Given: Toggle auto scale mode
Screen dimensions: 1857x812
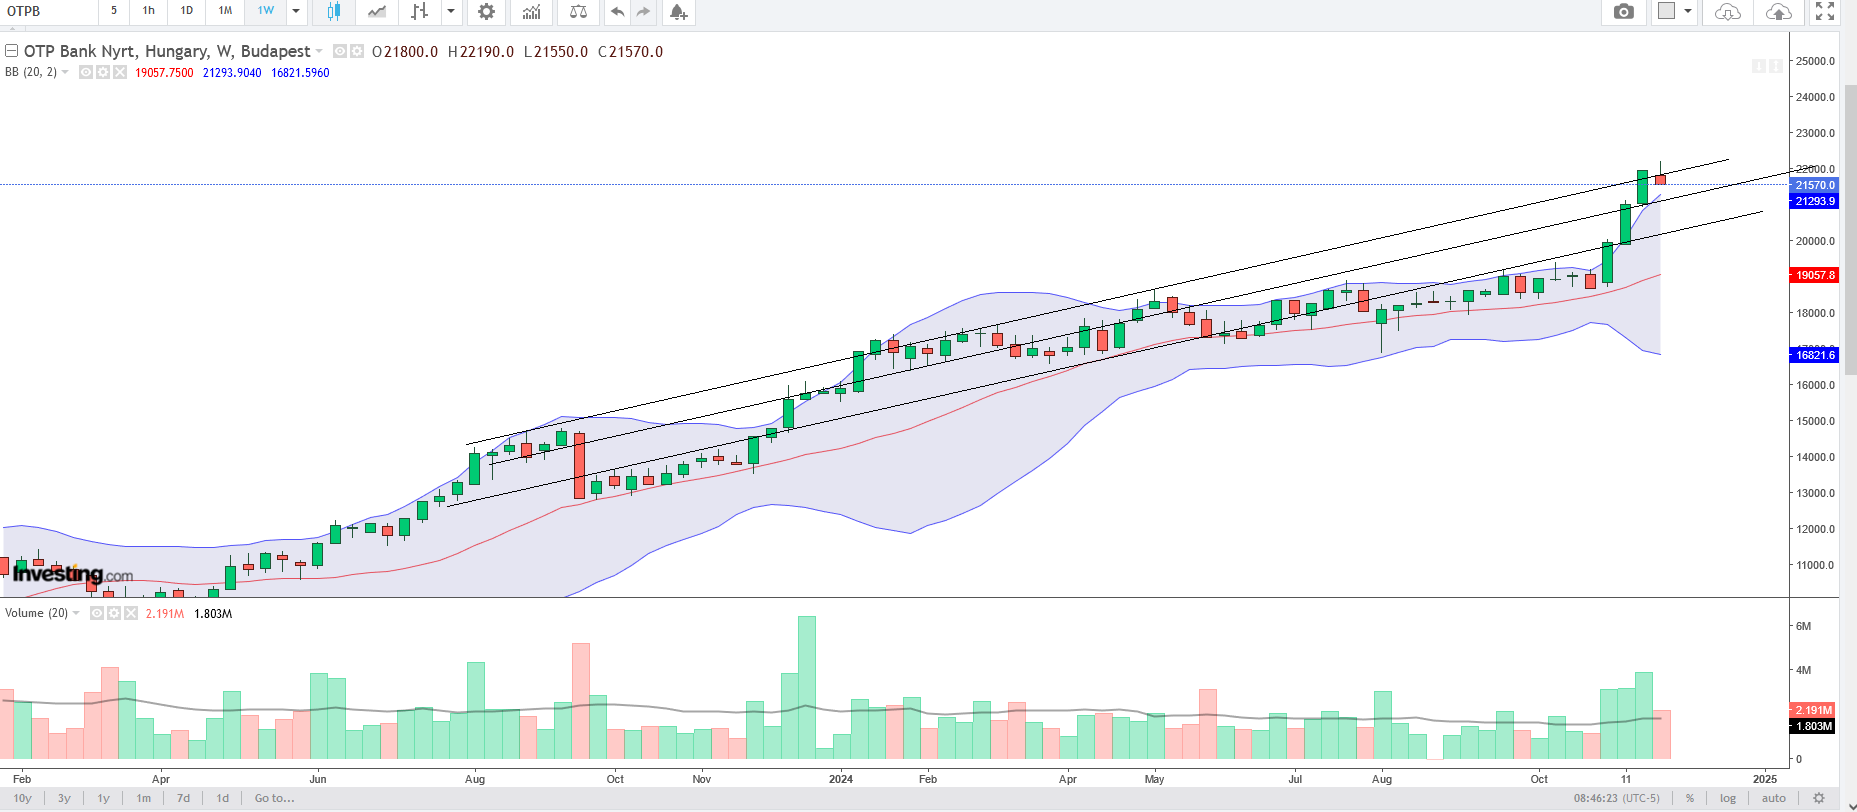Looking at the screenshot, I should pos(1774,798).
